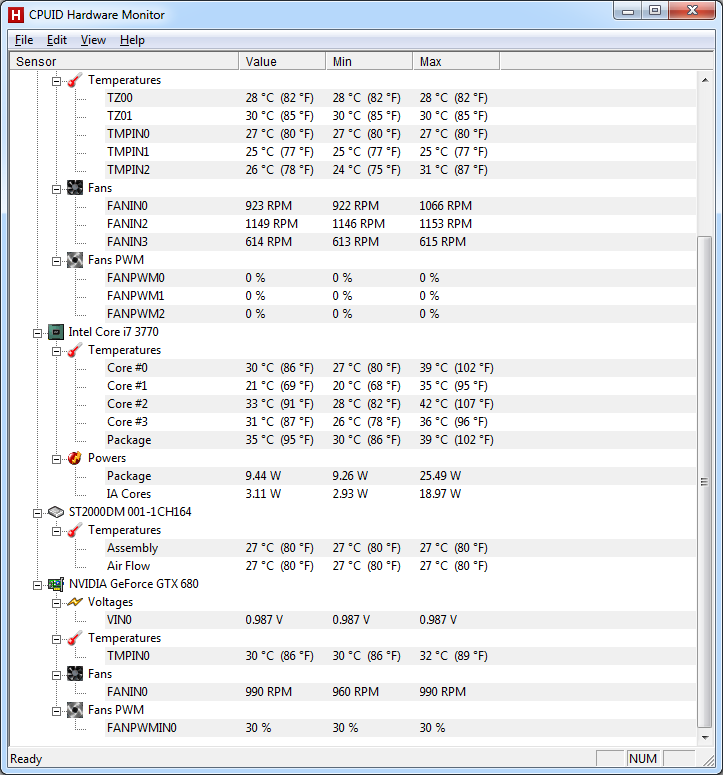Click the fan icon beside the GPU Fans PWM

click(x=75, y=710)
